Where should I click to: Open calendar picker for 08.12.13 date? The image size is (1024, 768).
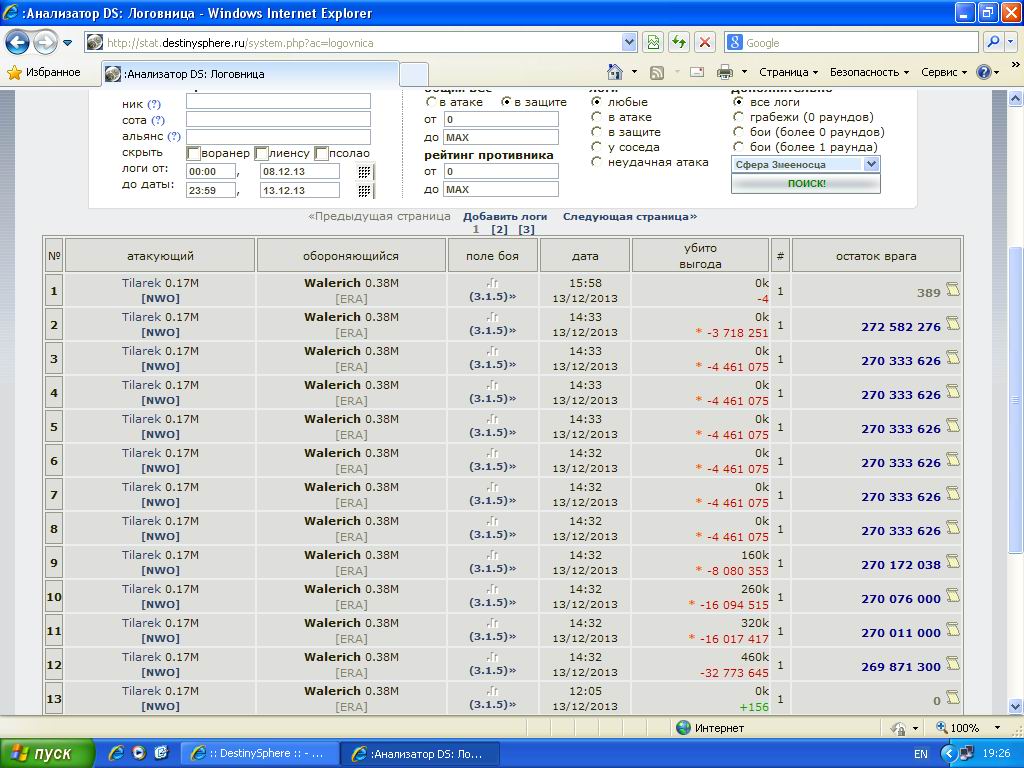[365, 171]
